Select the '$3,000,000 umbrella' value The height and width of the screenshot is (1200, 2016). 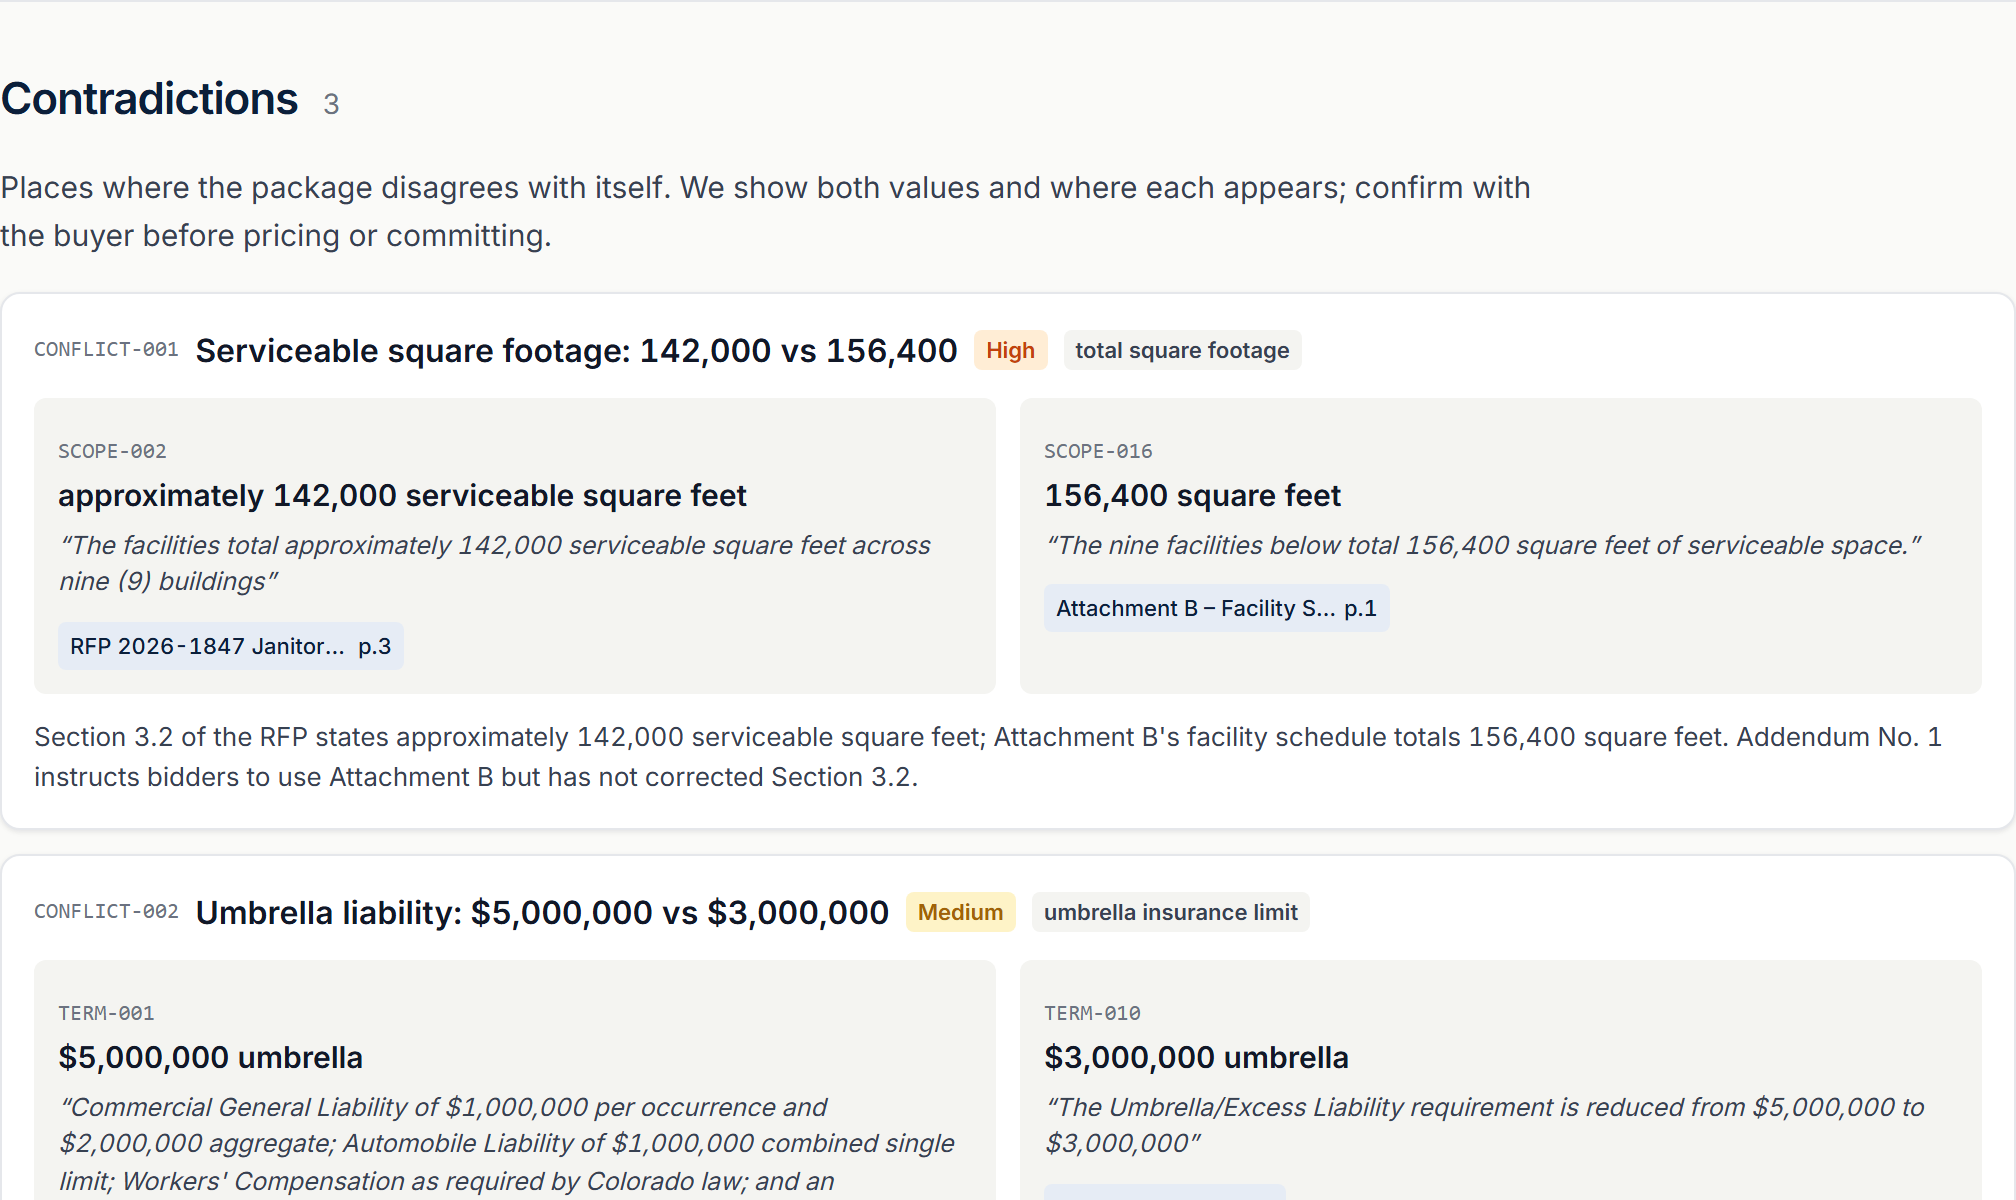coord(1196,1058)
